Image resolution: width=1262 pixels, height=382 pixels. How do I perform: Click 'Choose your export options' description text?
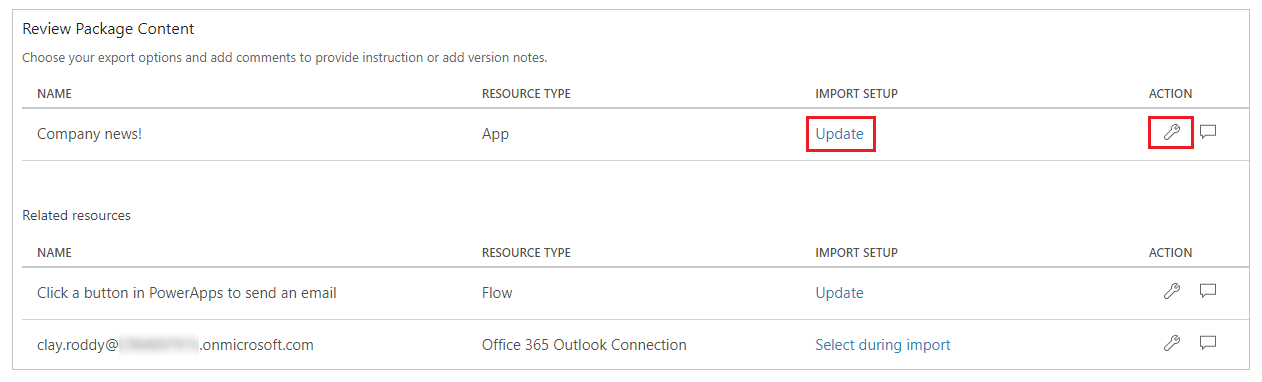[x=285, y=58]
